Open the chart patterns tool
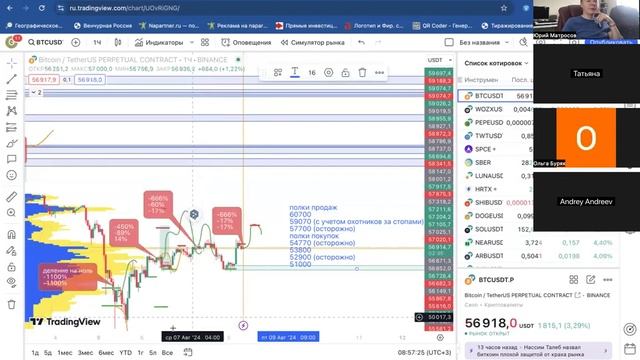This screenshot has width=640, height=360. coord(11,111)
